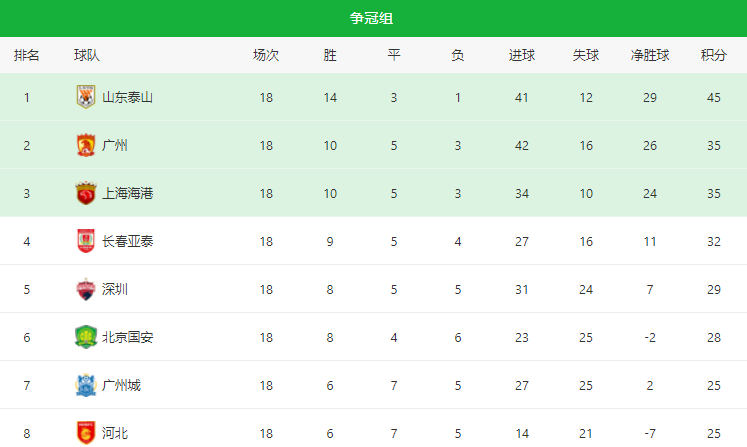Image resolution: width=747 pixels, height=447 pixels.
Task: Click the Shenzhen team crest
Action: [x=86, y=289]
